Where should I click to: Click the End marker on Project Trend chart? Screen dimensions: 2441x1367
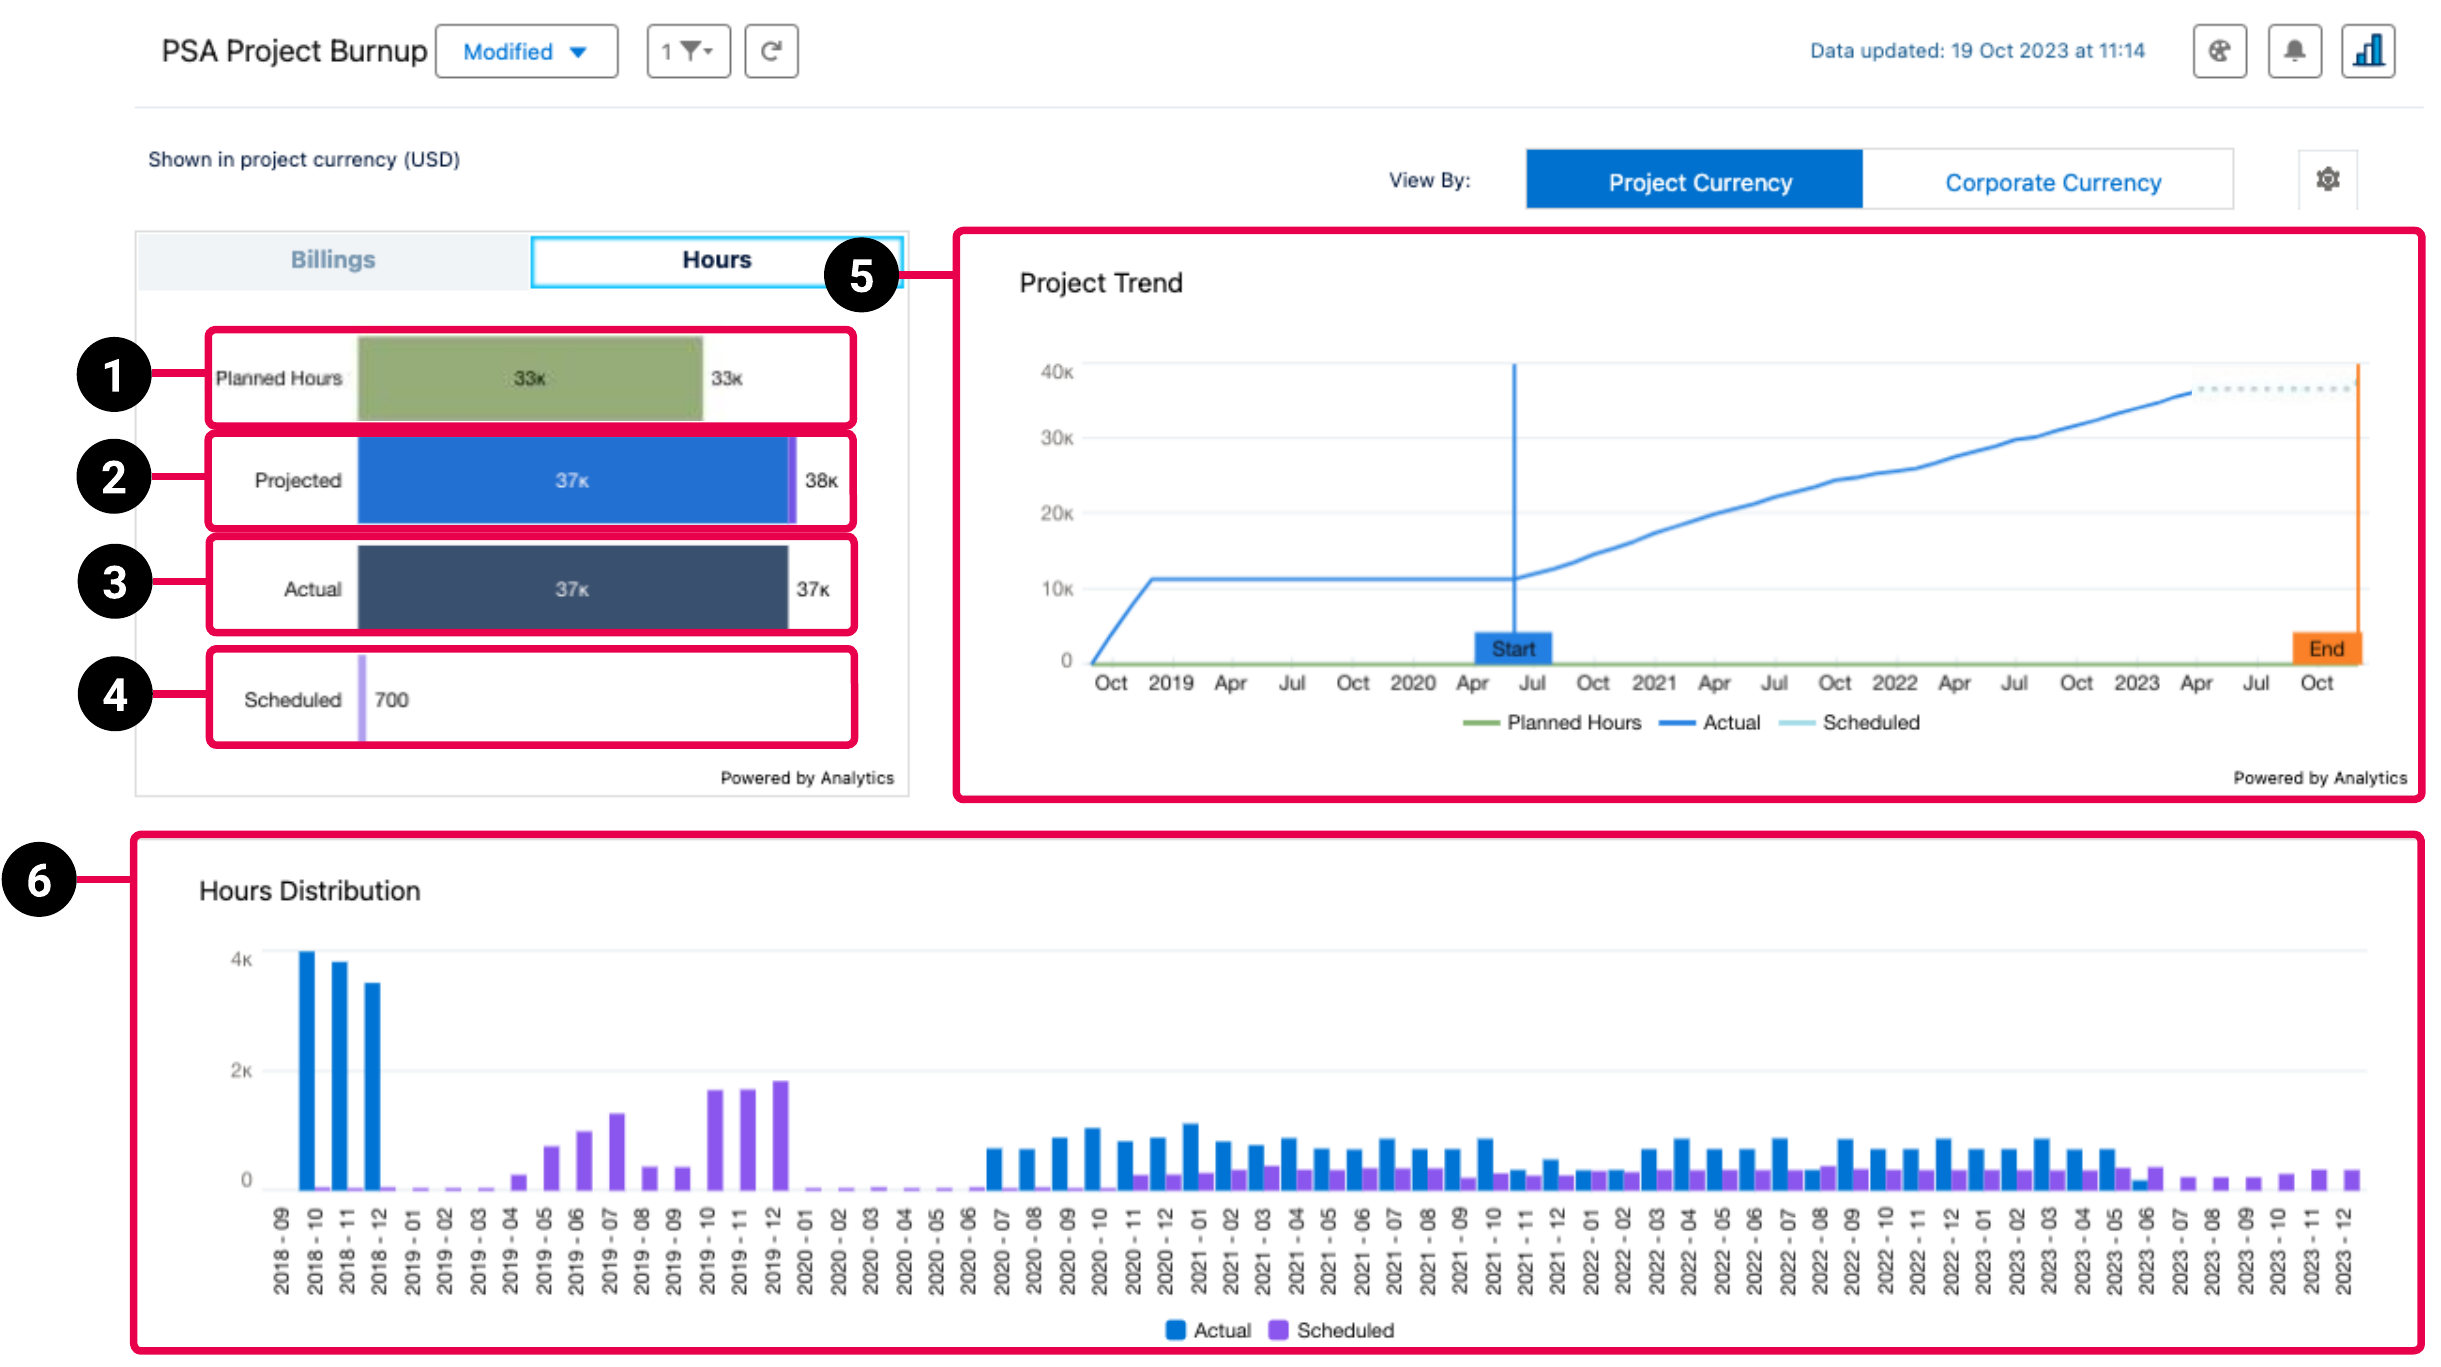[x=2327, y=649]
